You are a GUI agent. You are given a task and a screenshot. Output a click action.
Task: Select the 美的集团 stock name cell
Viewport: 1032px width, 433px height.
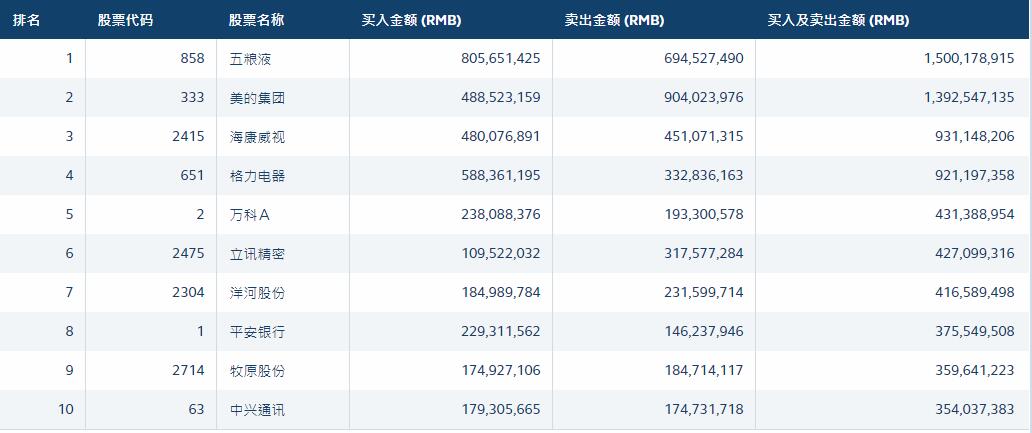[x=257, y=98]
